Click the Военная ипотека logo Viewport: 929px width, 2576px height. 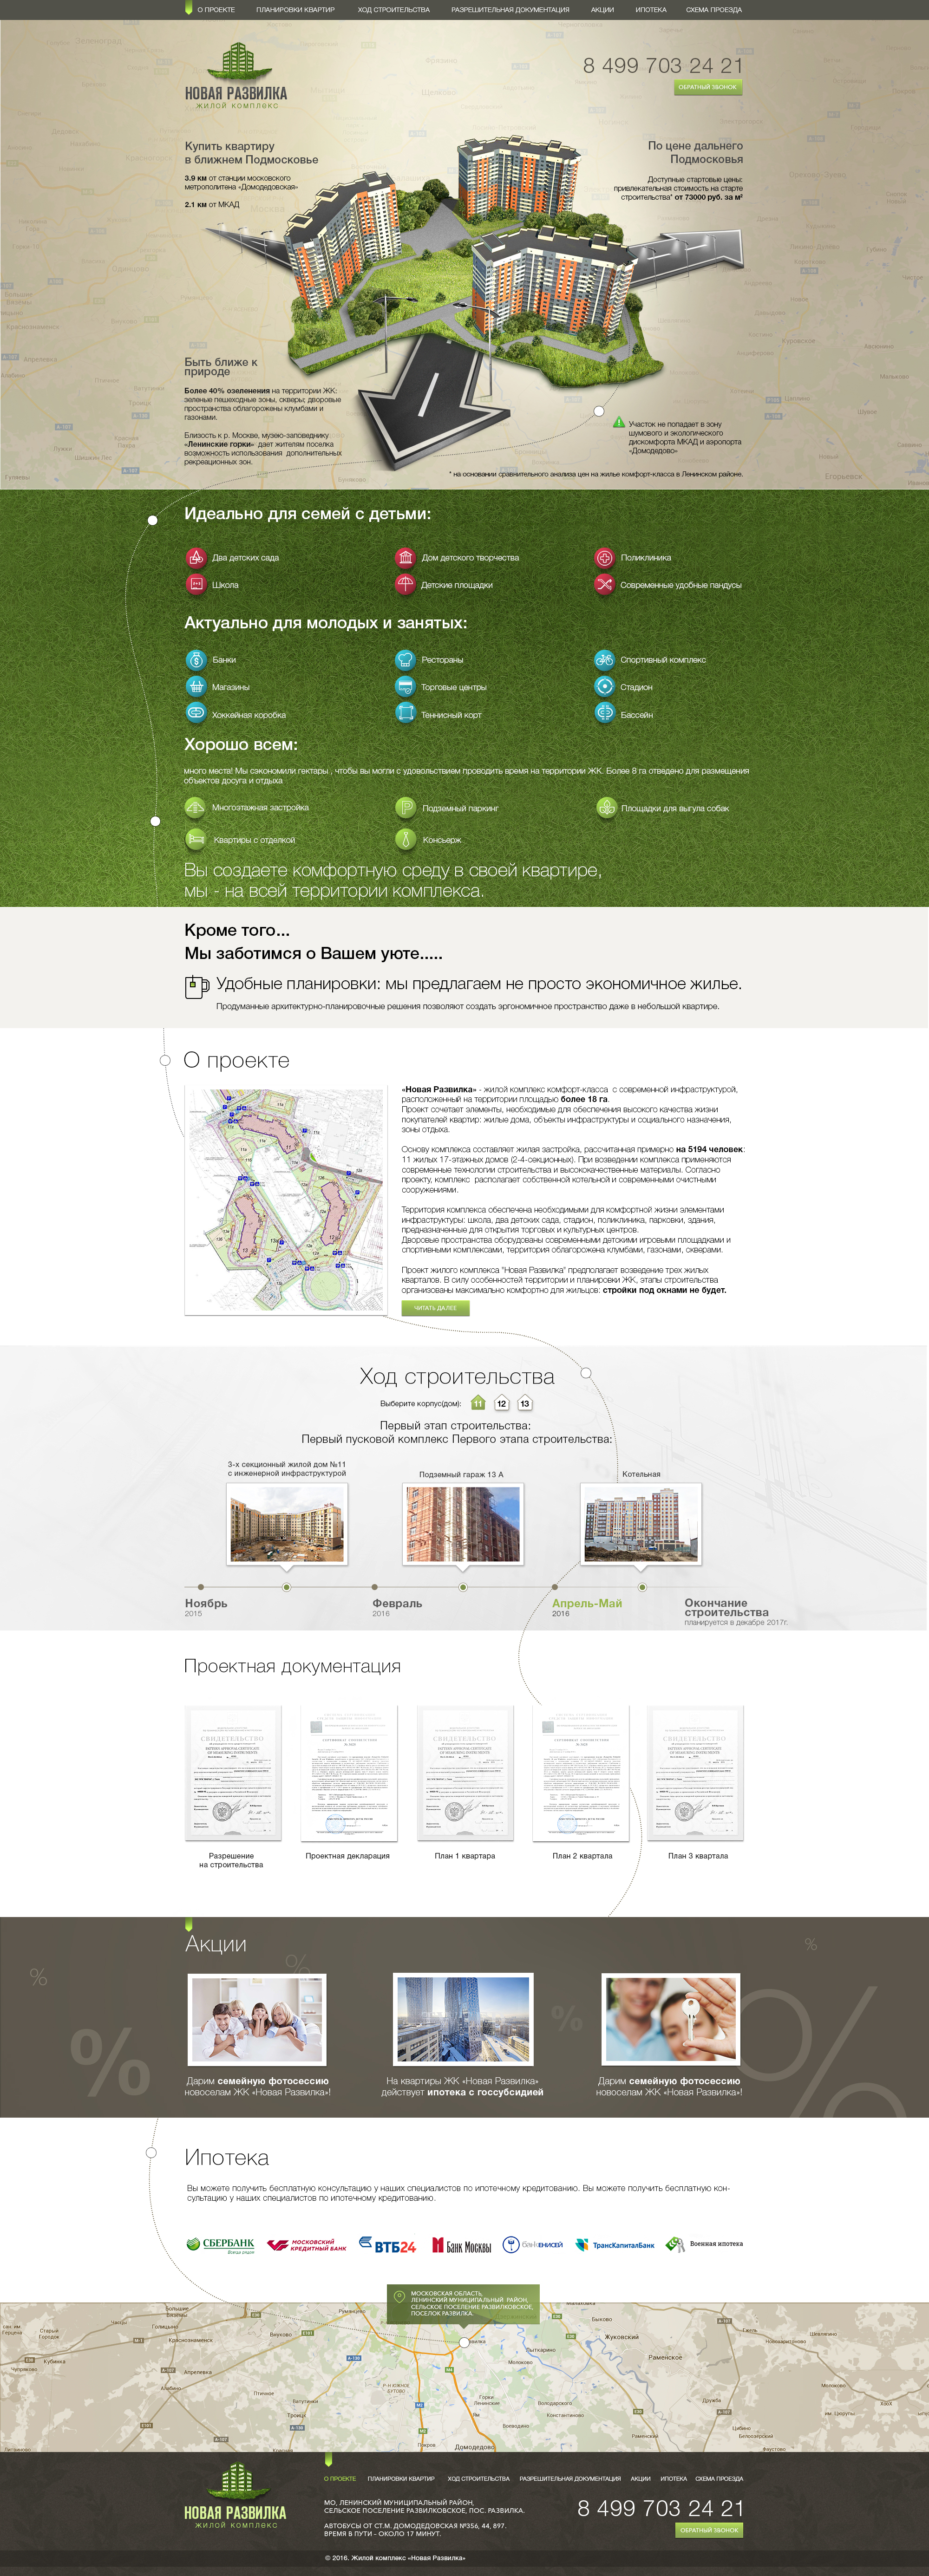[x=704, y=2244]
